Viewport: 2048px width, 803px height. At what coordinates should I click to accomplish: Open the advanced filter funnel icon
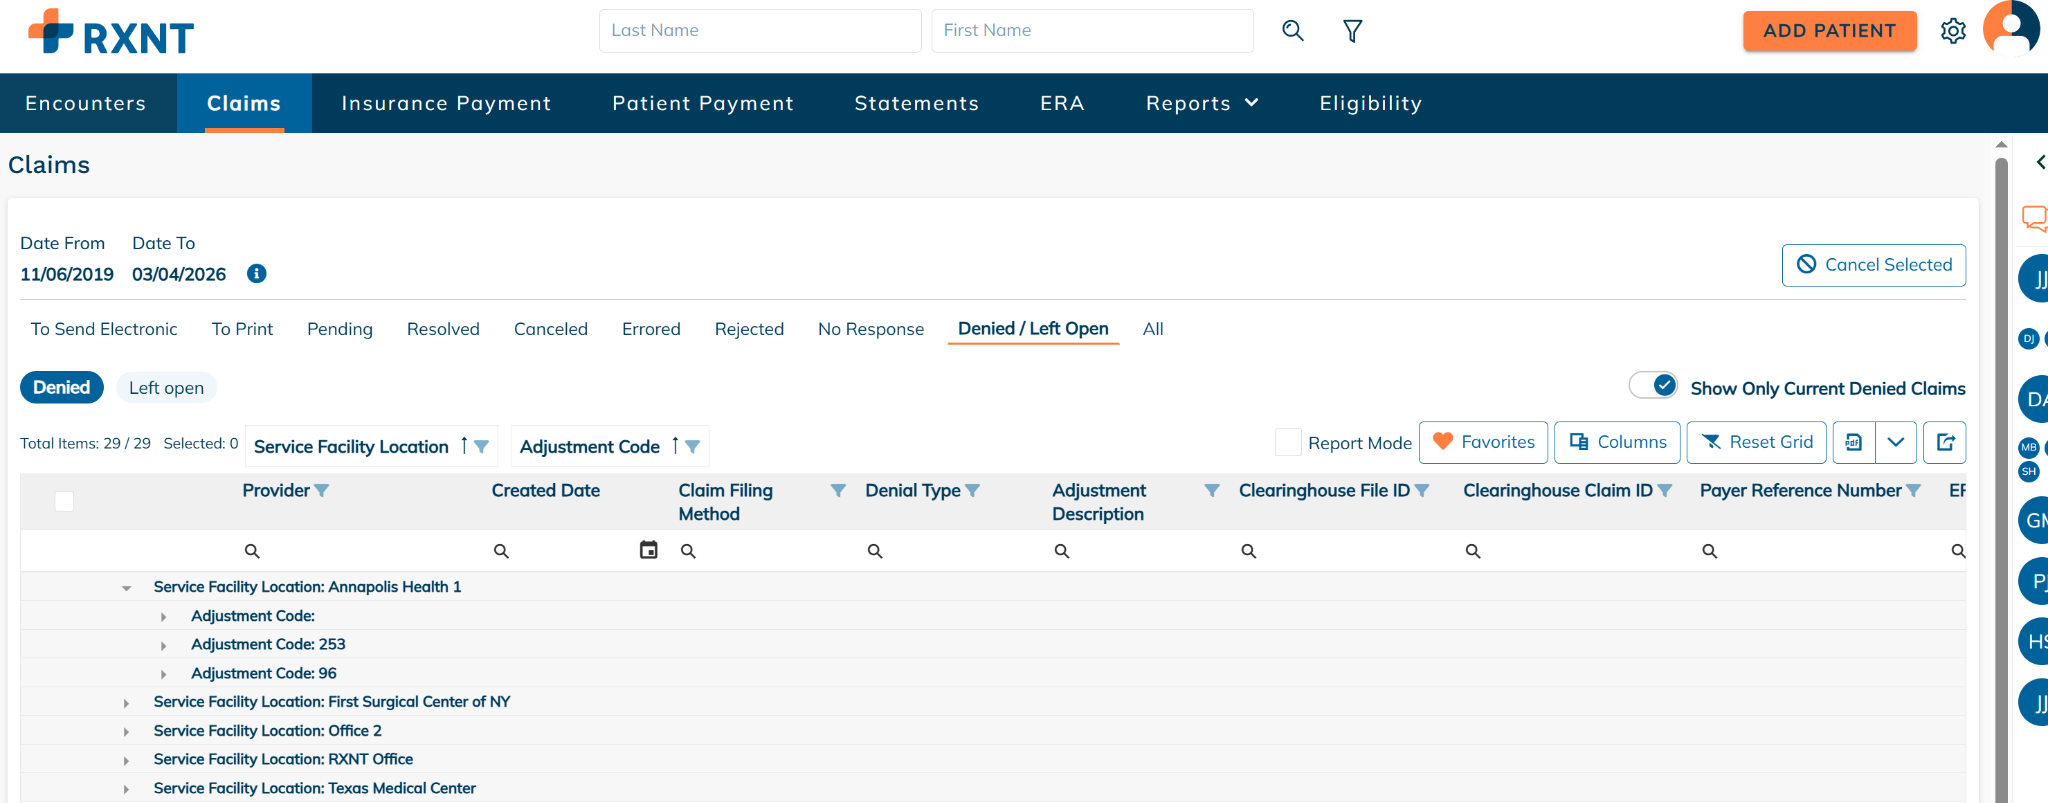[1352, 31]
